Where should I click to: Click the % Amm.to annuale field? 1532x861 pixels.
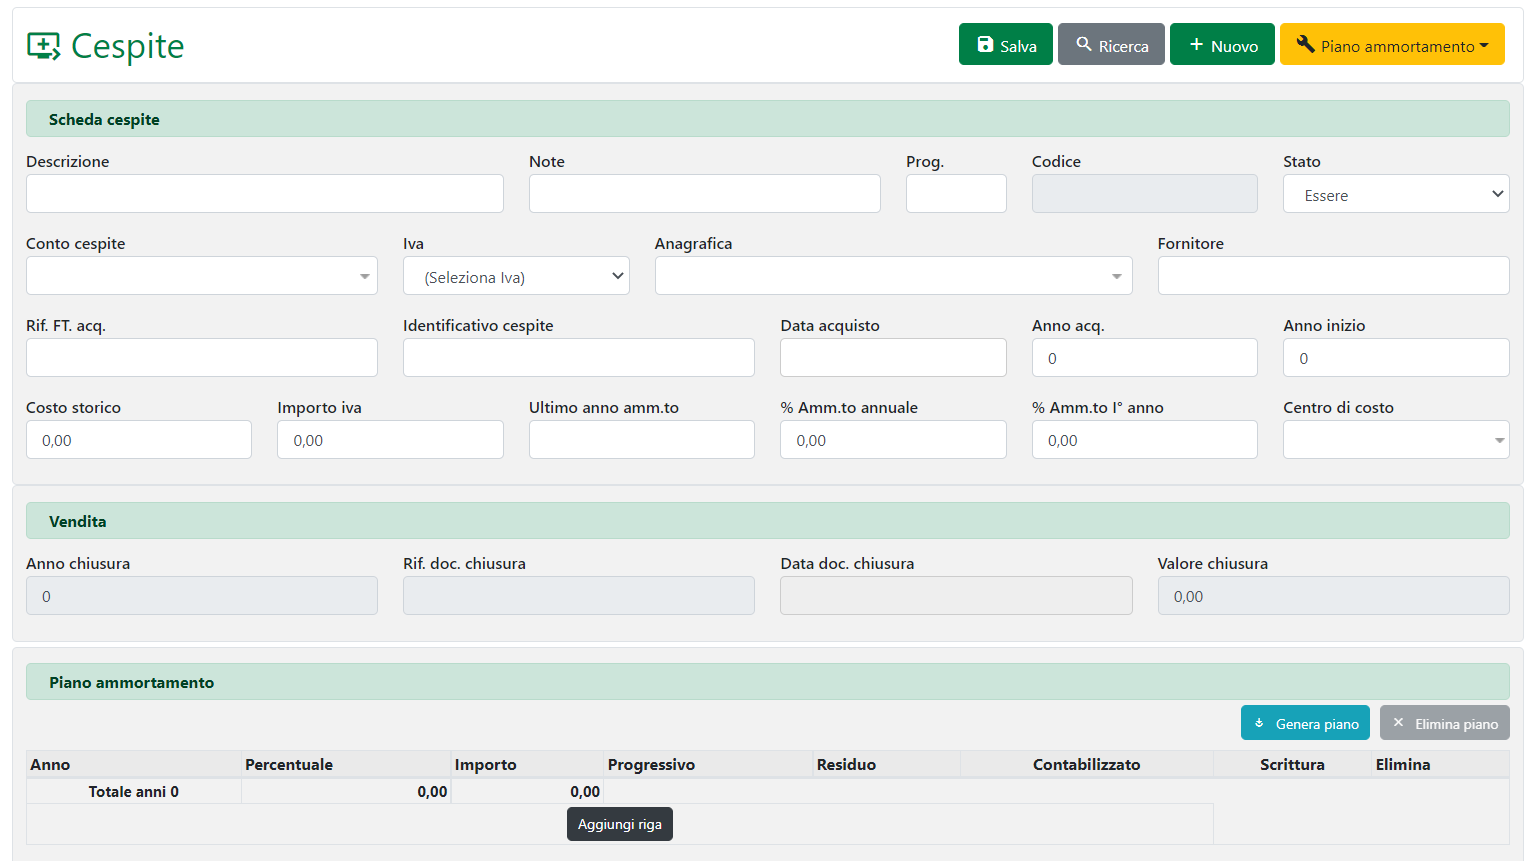pos(892,440)
